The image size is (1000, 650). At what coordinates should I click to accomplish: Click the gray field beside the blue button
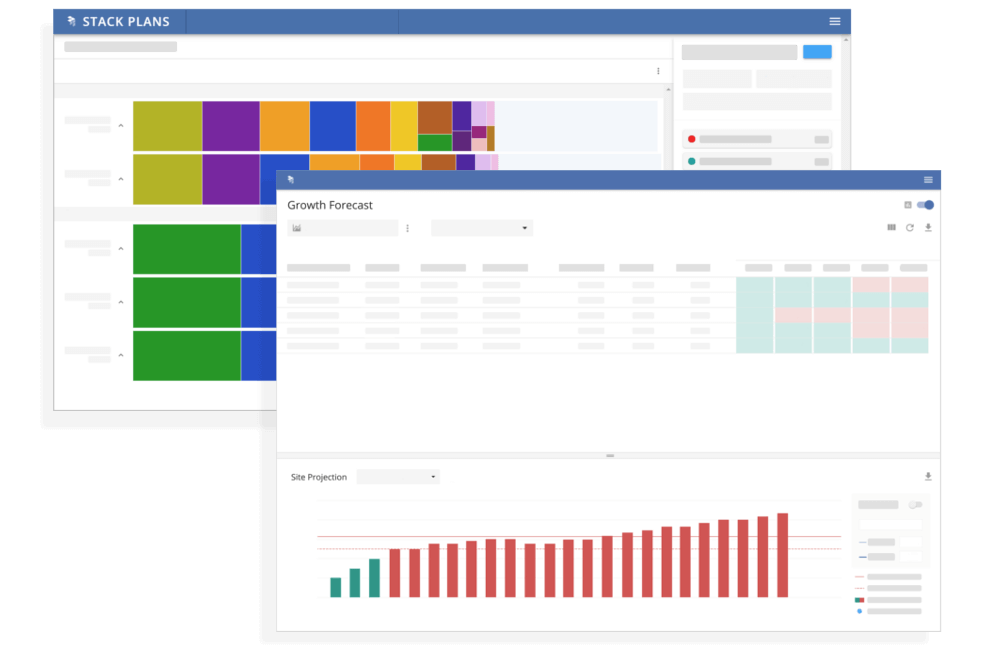pyautogui.click(x=739, y=52)
